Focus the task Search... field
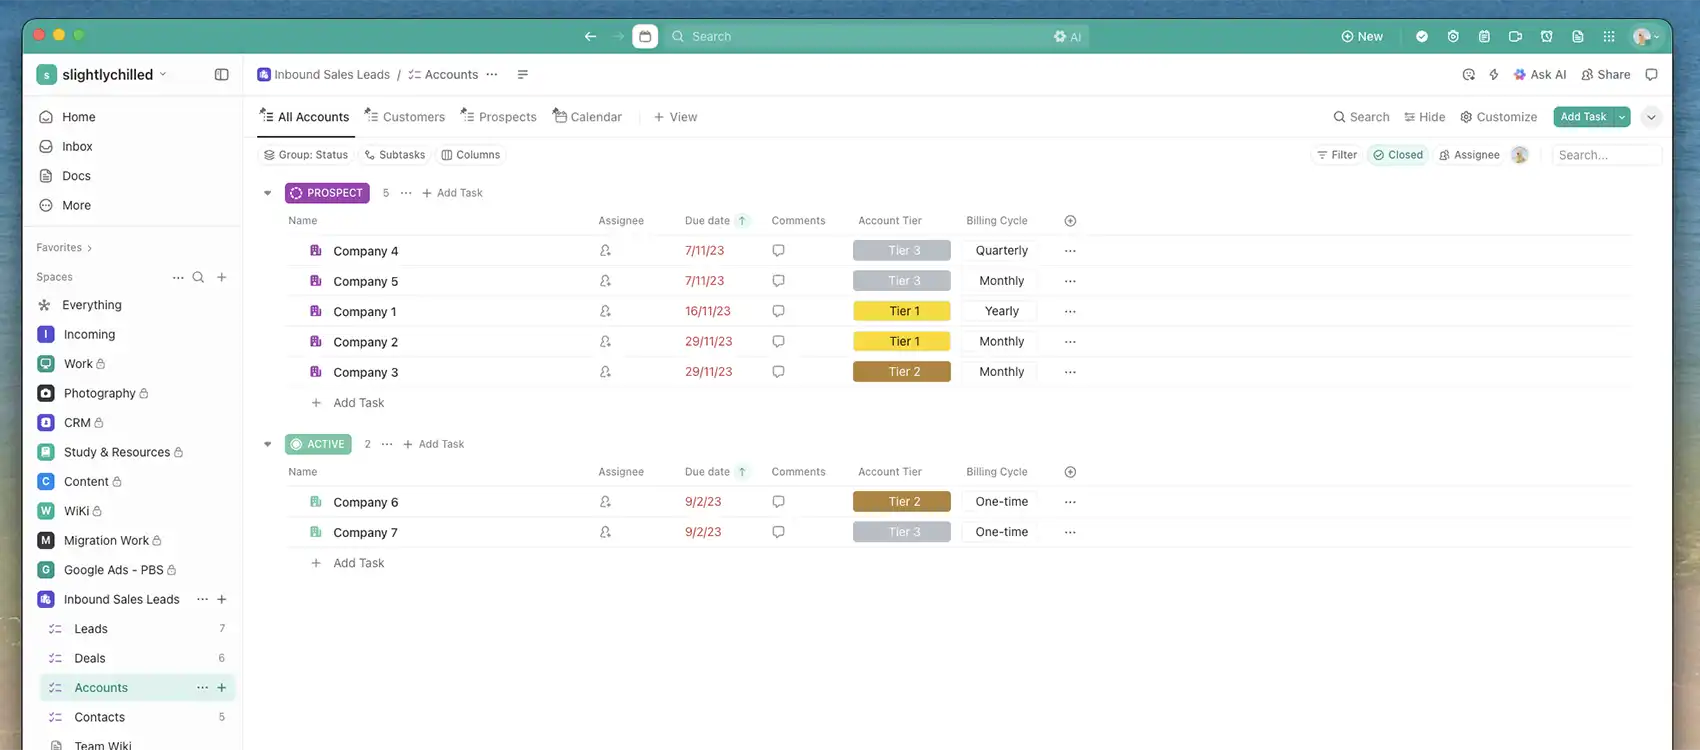Image resolution: width=1700 pixels, height=750 pixels. (1606, 155)
